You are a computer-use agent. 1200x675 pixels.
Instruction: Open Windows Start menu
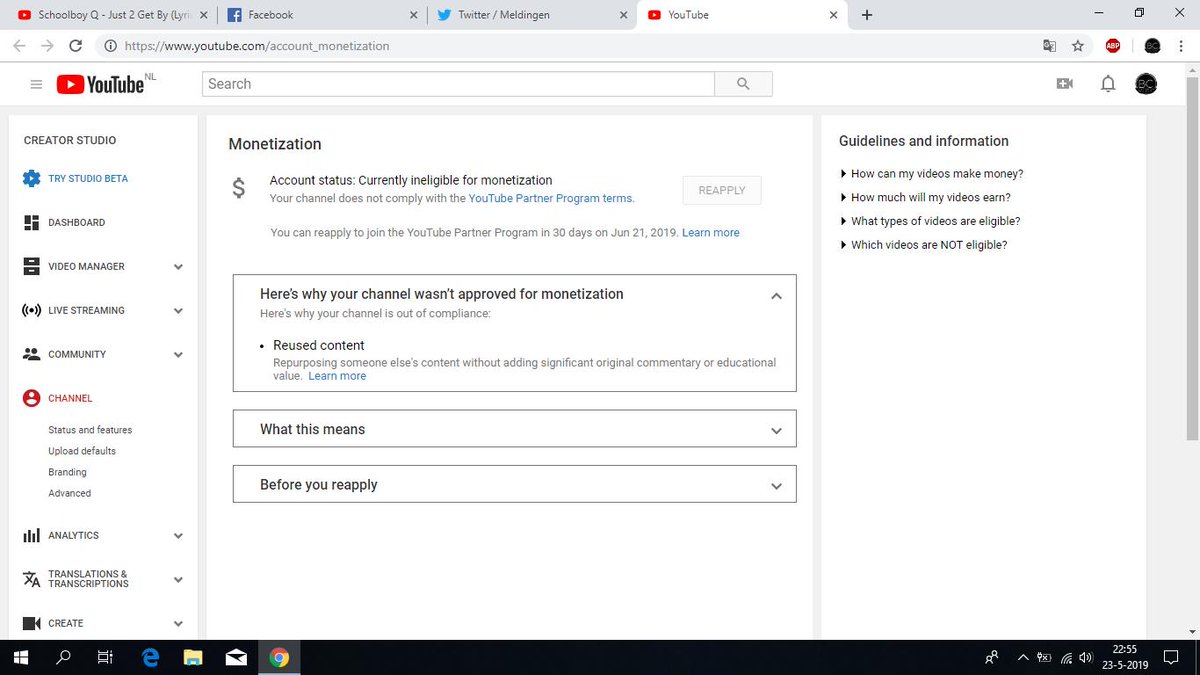coord(22,658)
